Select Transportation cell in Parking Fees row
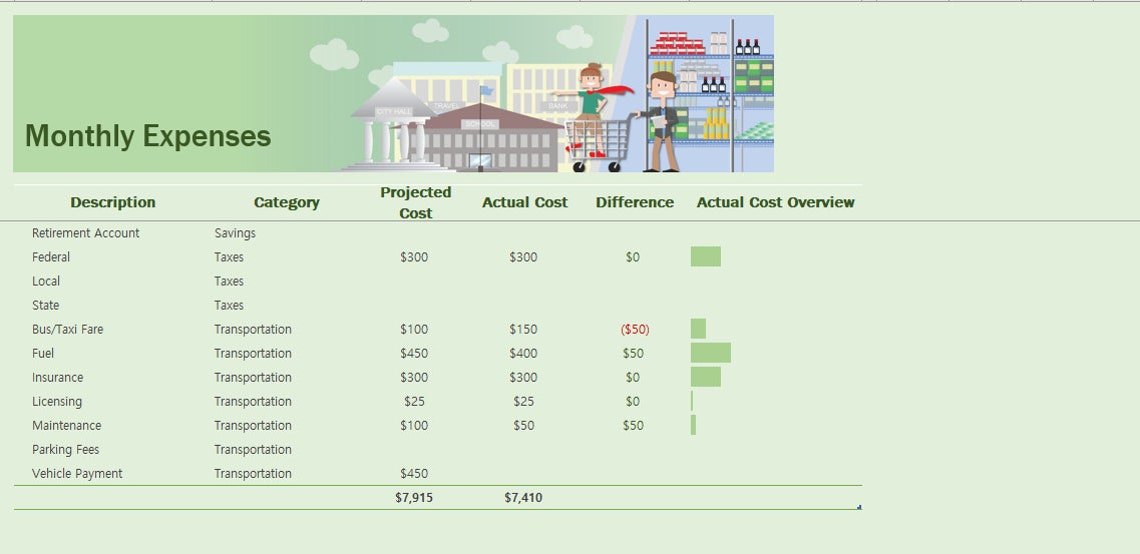Screen dimensions: 1140x554 coord(253,449)
